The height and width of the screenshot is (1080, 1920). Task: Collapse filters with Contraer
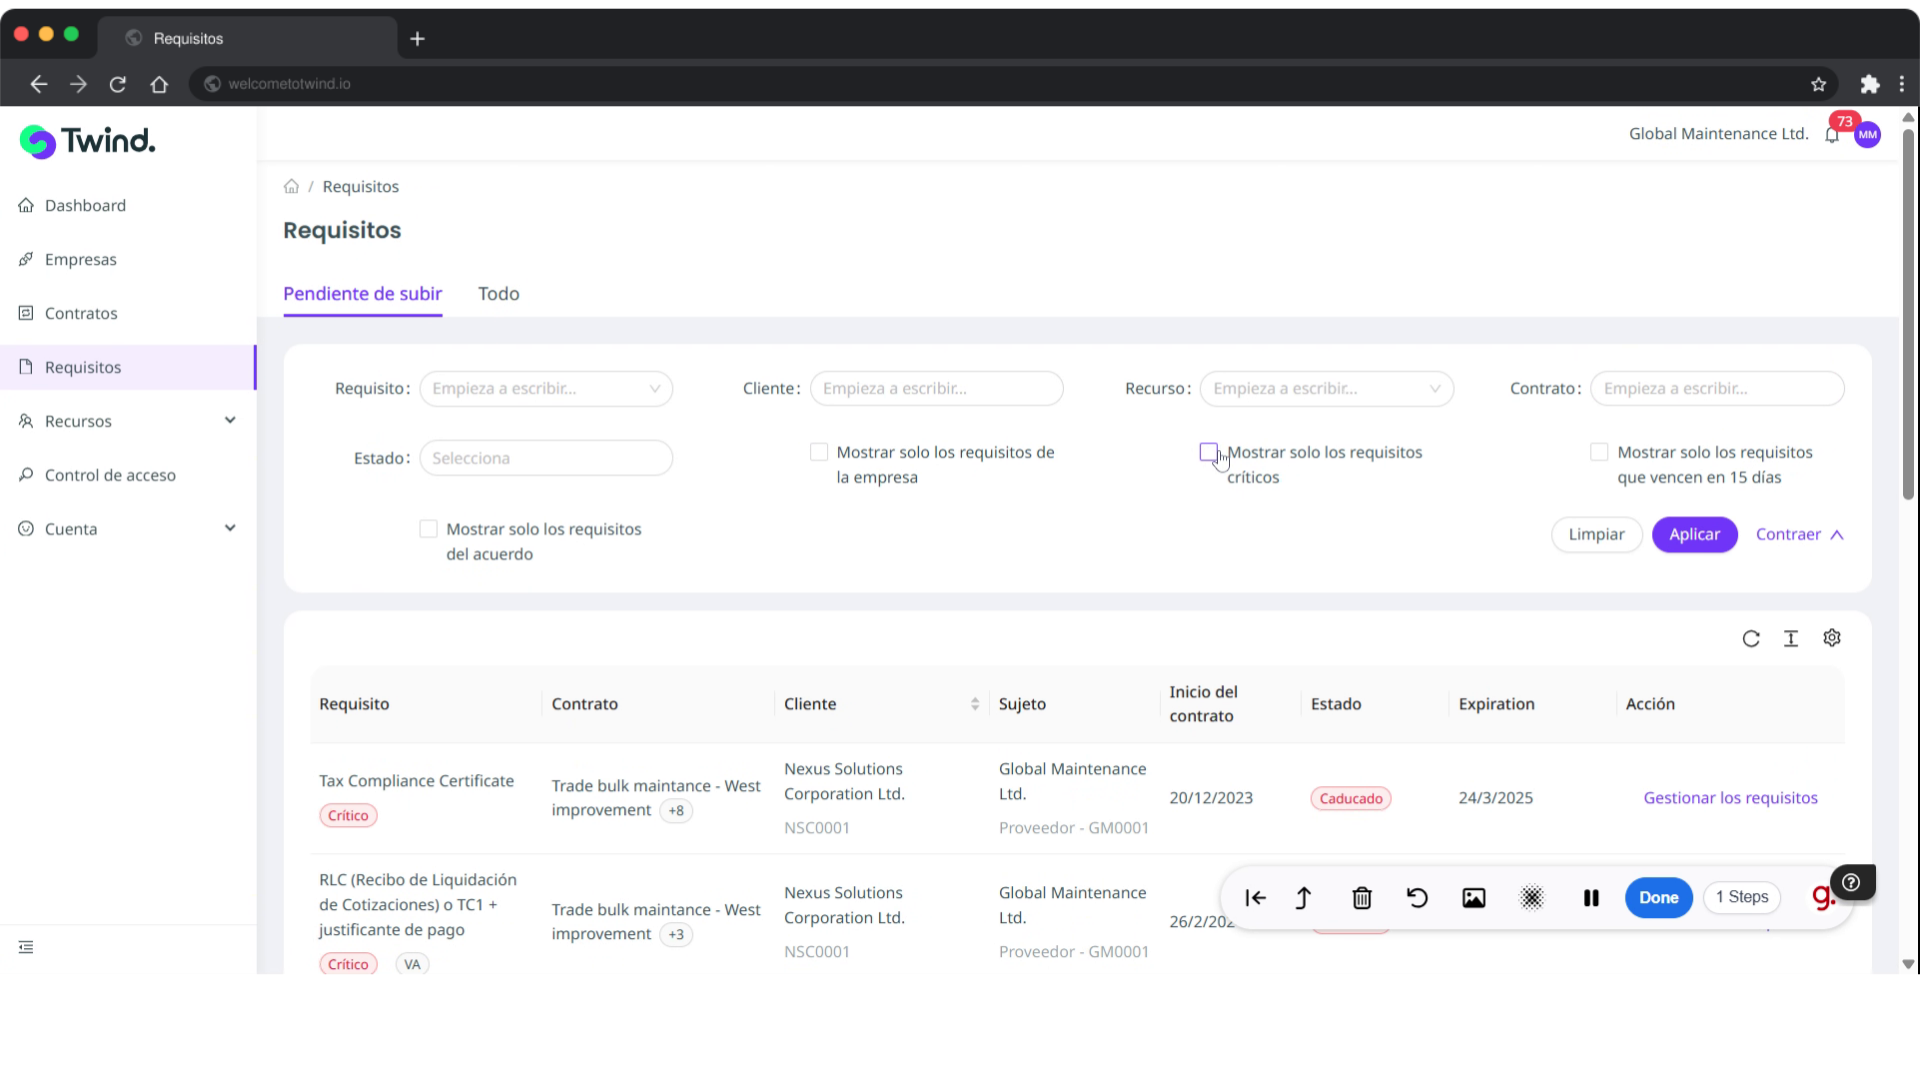click(x=1799, y=535)
